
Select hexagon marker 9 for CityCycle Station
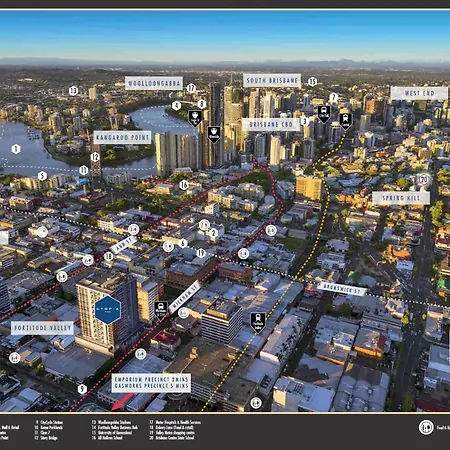click(82, 389)
